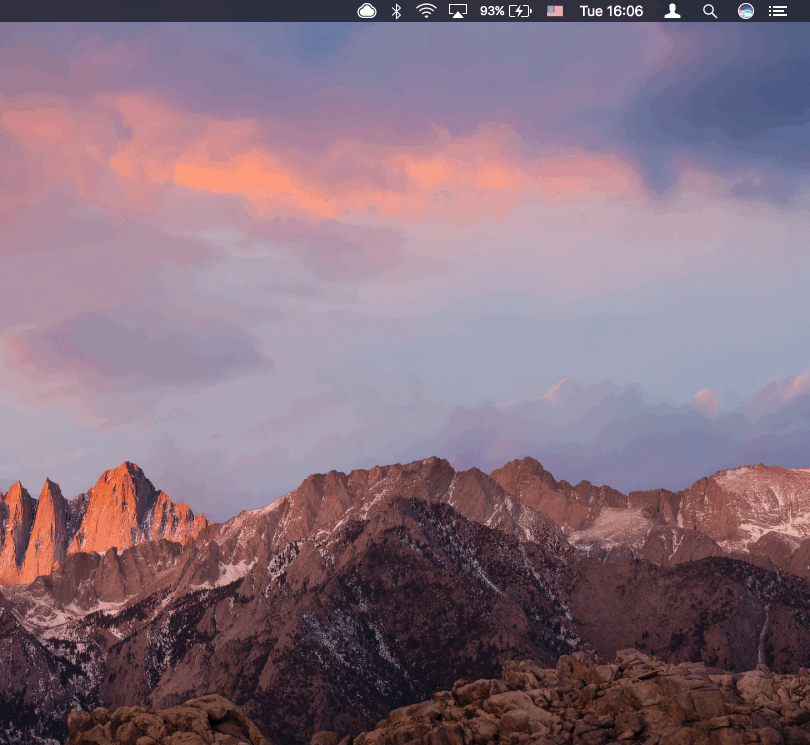Open the Bluetooth menu
This screenshot has width=810, height=745.
click(396, 11)
